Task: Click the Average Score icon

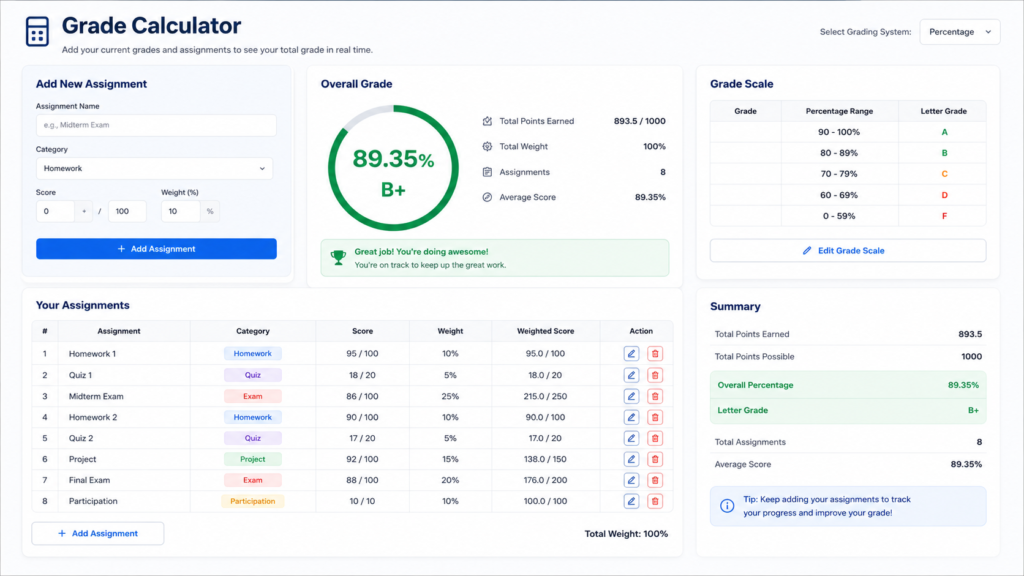Action: 487,197
